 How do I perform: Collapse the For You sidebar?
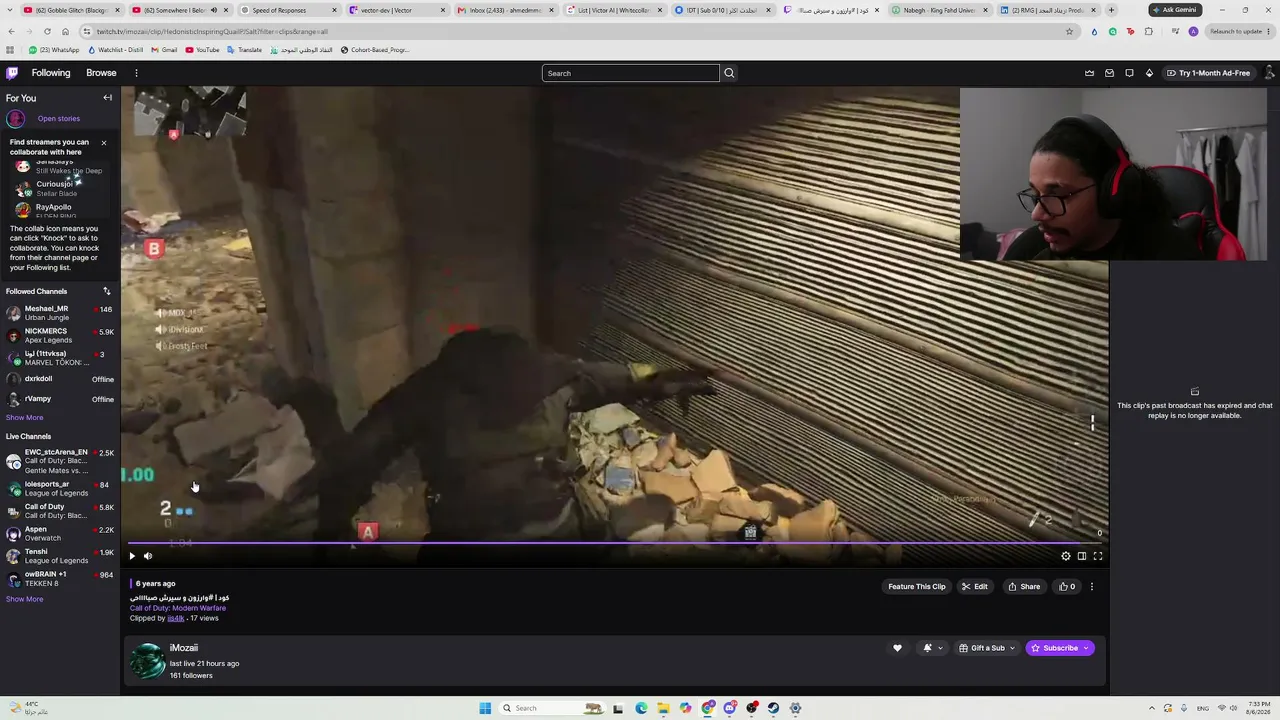(x=107, y=98)
